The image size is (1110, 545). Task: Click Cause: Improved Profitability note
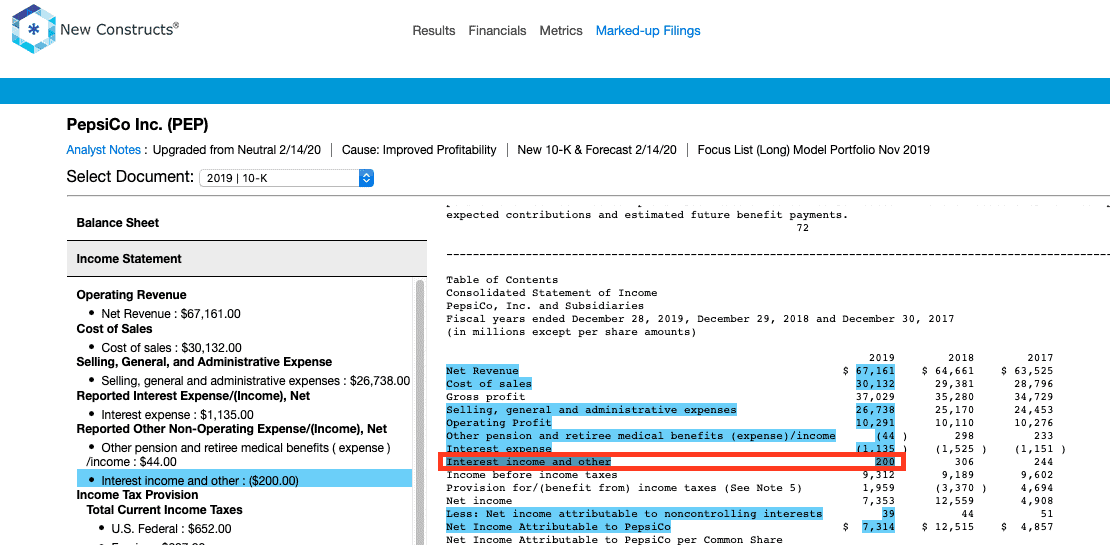click(x=419, y=150)
